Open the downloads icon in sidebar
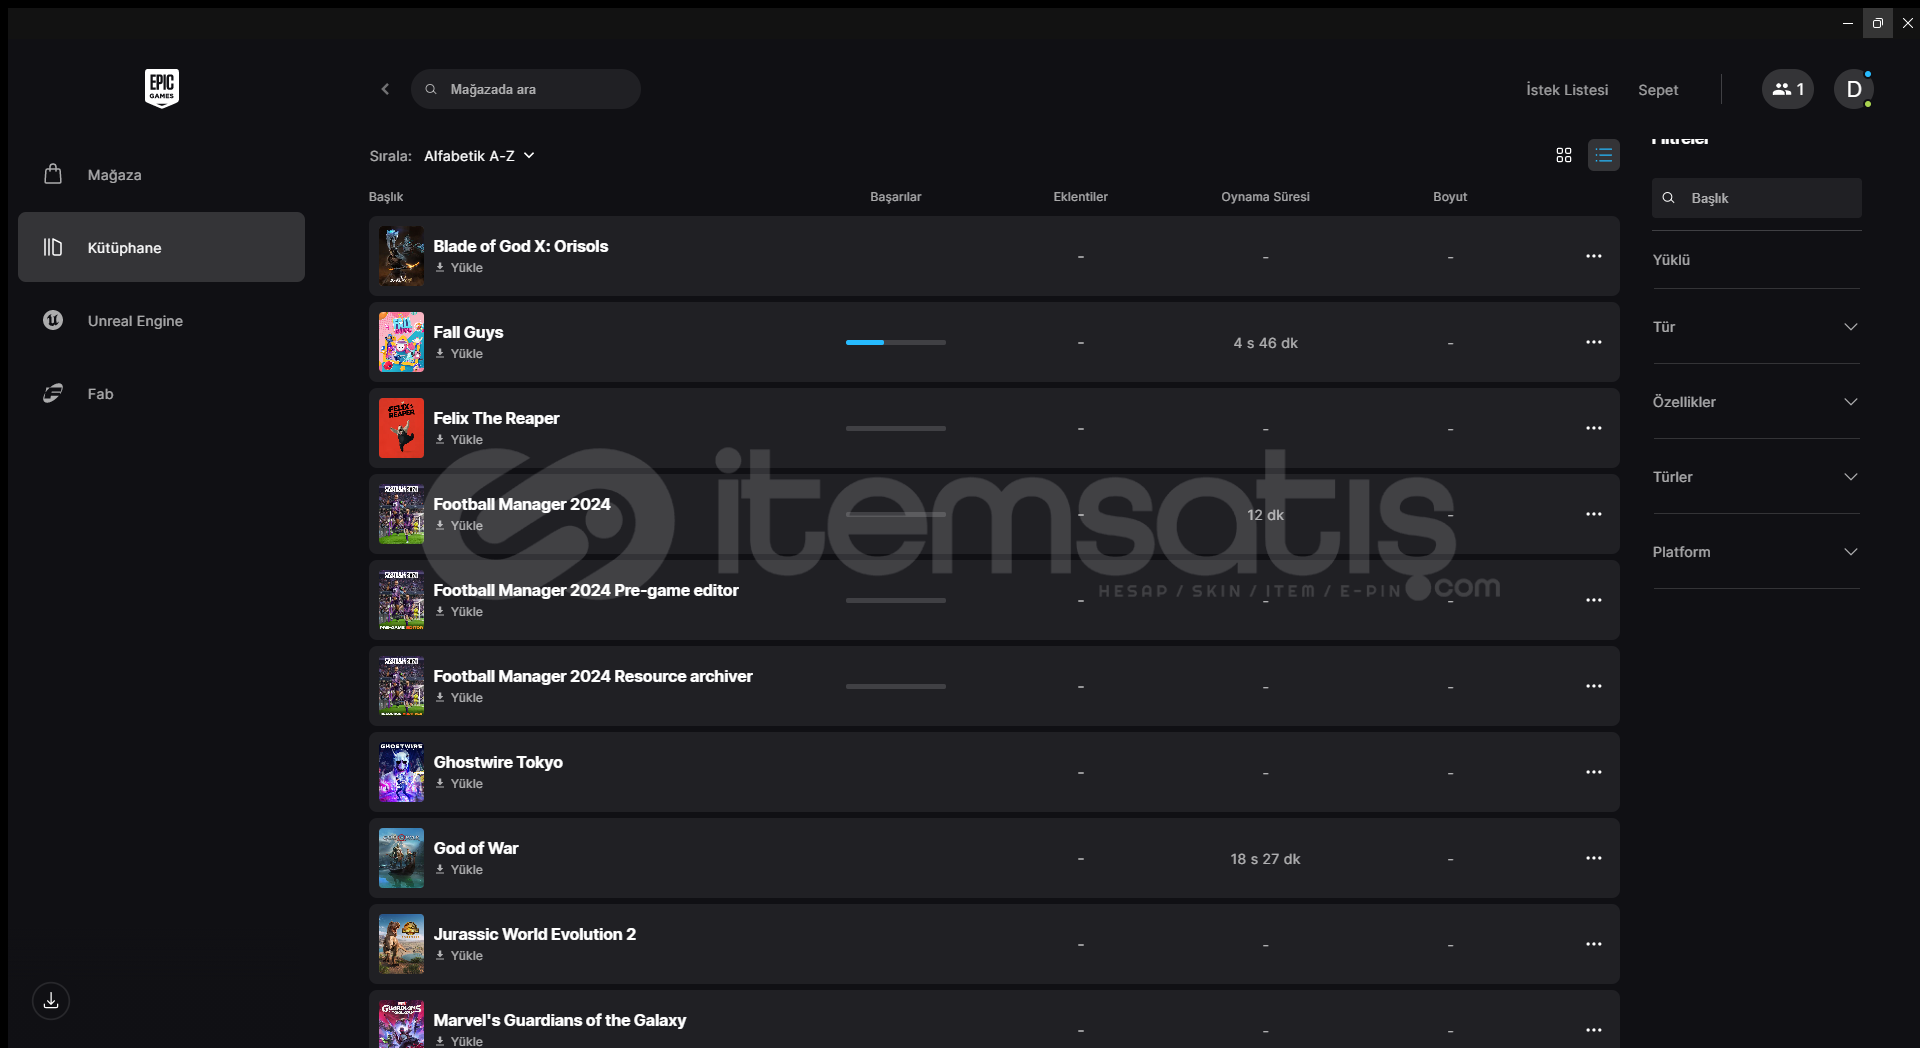Screen dimensions: 1920x1048 tap(51, 1001)
